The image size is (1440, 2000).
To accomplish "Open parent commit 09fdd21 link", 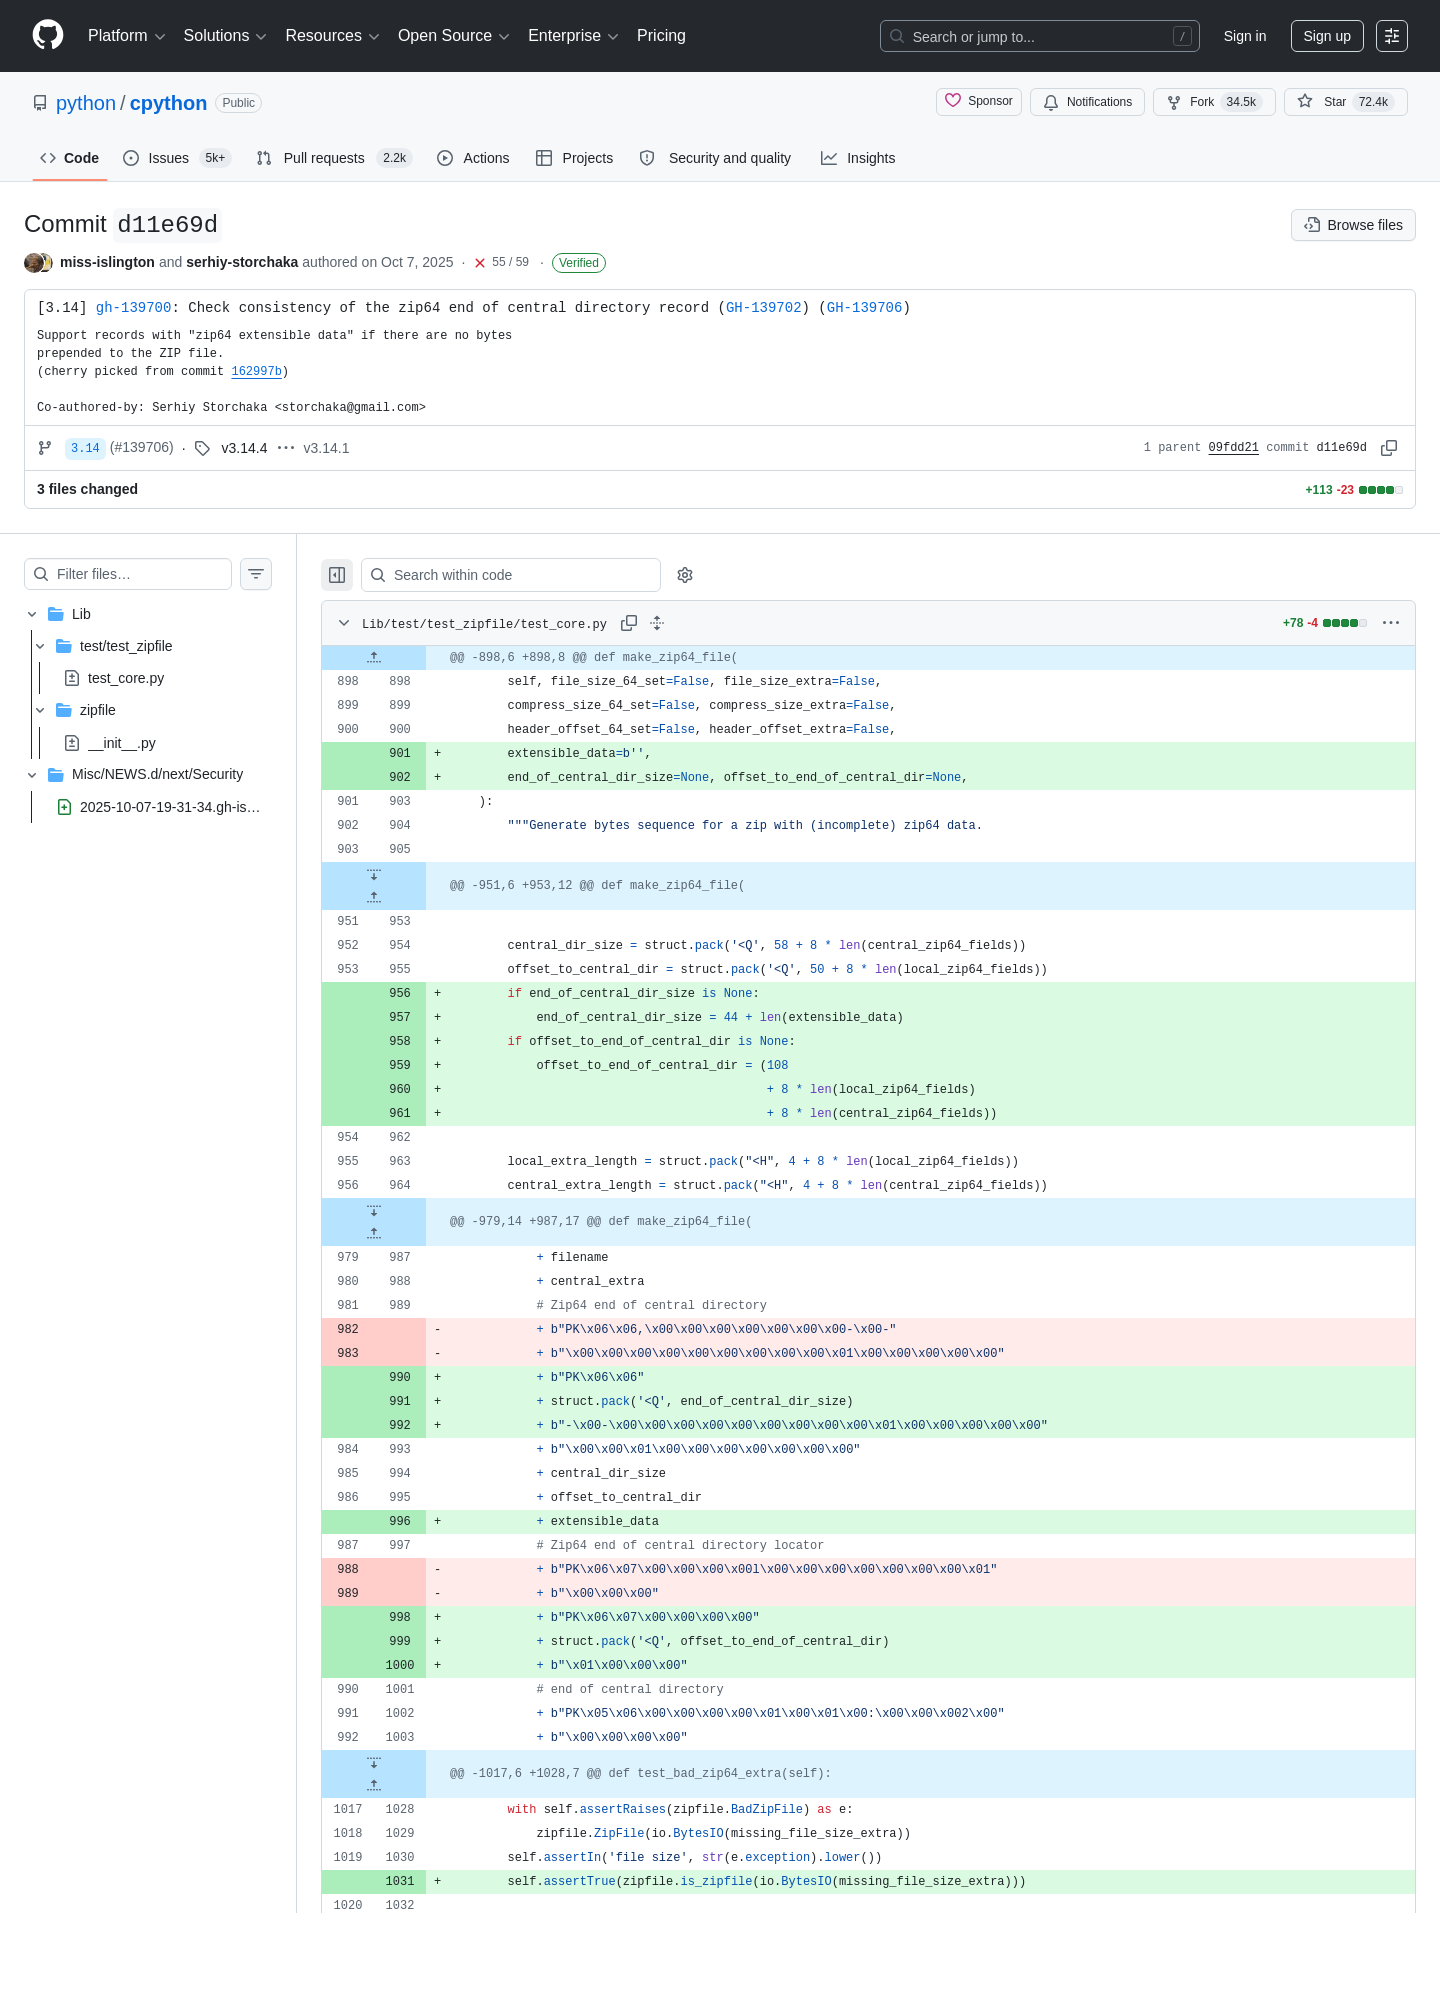I will 1233,448.
